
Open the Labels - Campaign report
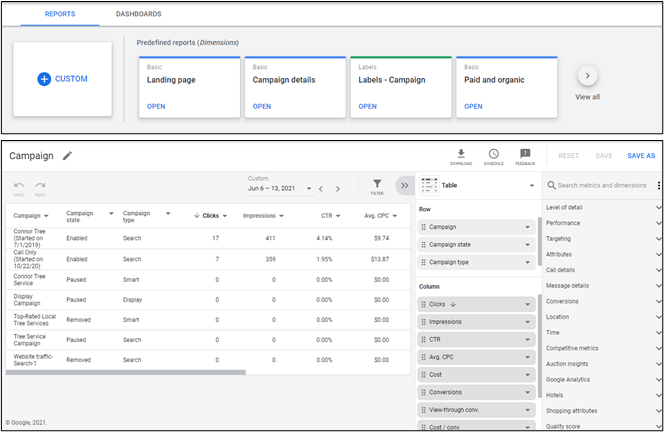coord(368,107)
